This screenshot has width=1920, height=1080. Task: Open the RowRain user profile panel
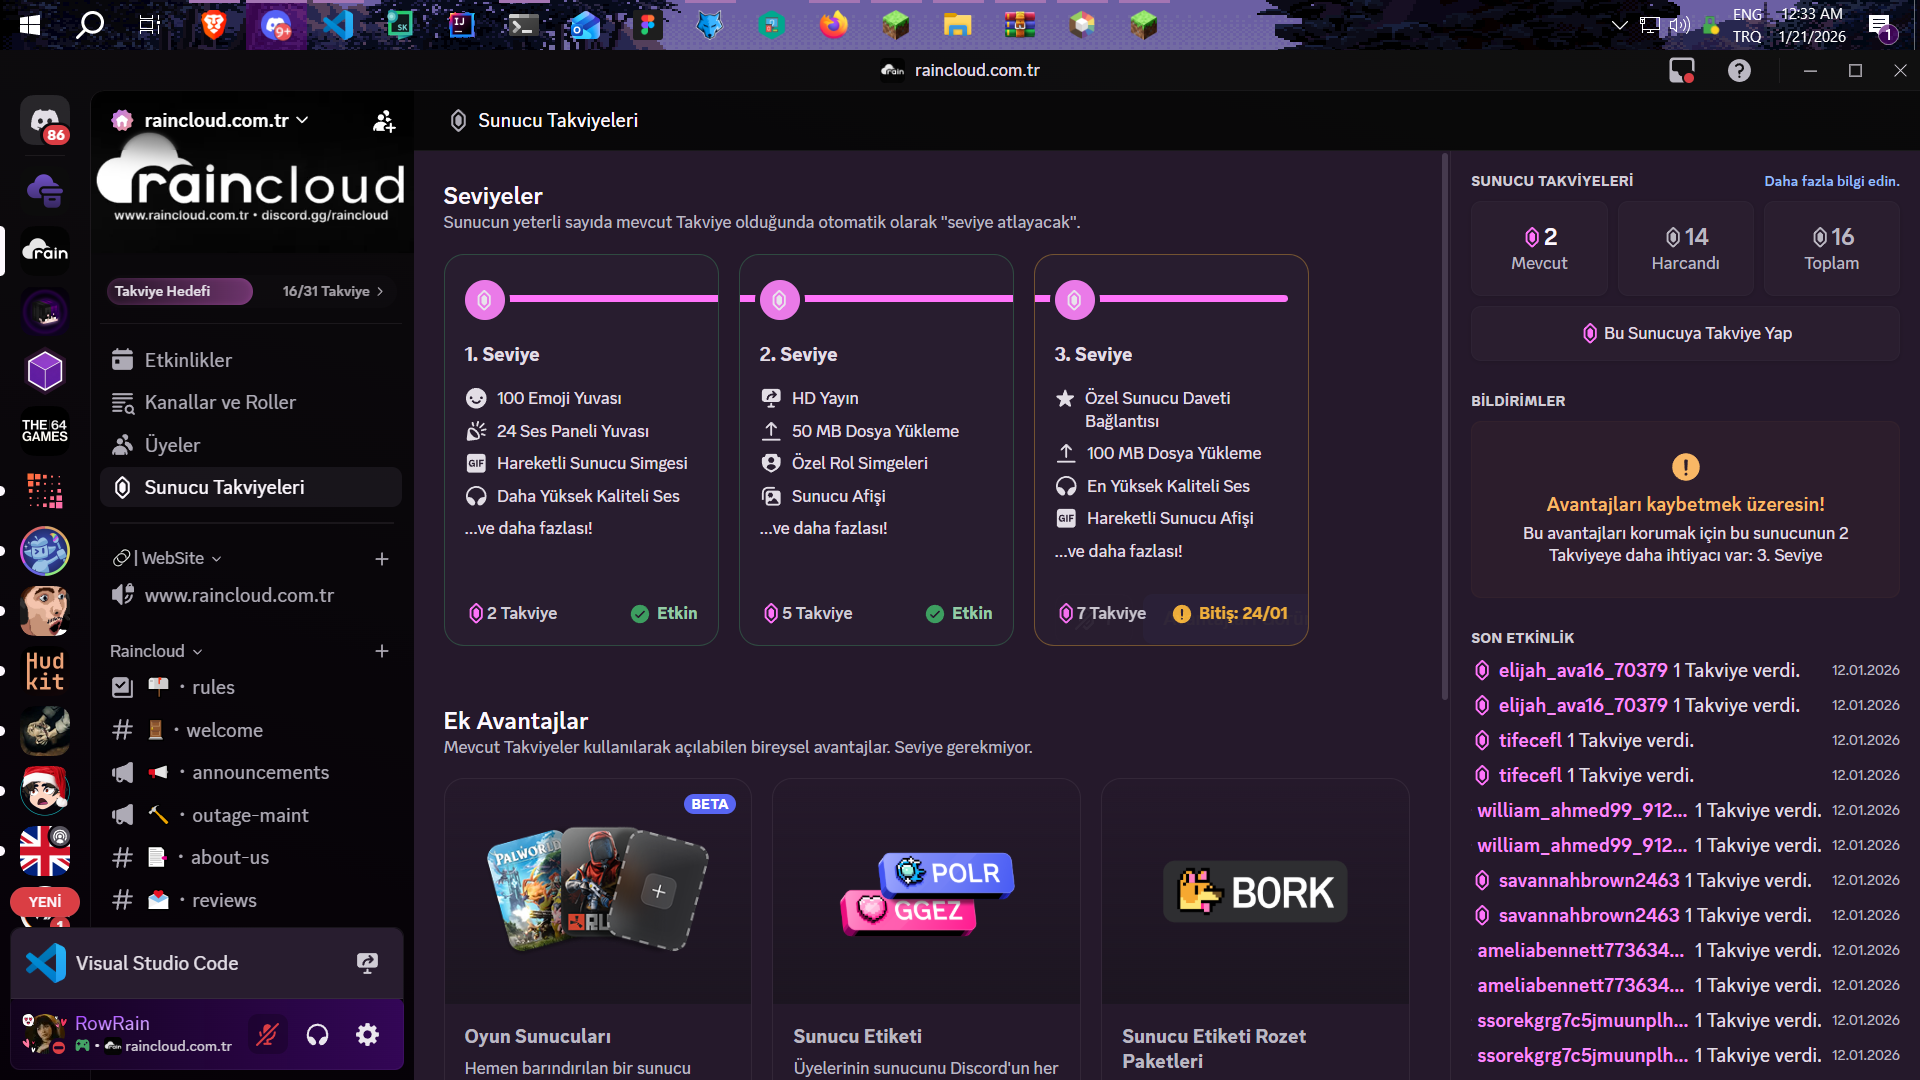[x=130, y=1034]
